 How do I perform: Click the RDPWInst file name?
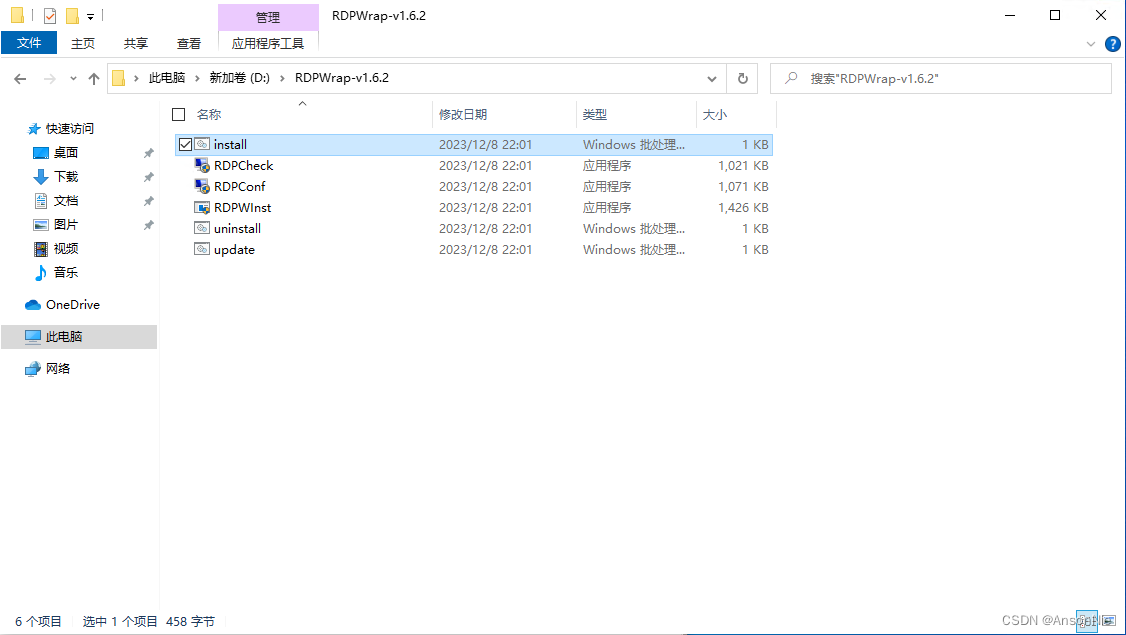[x=243, y=208]
